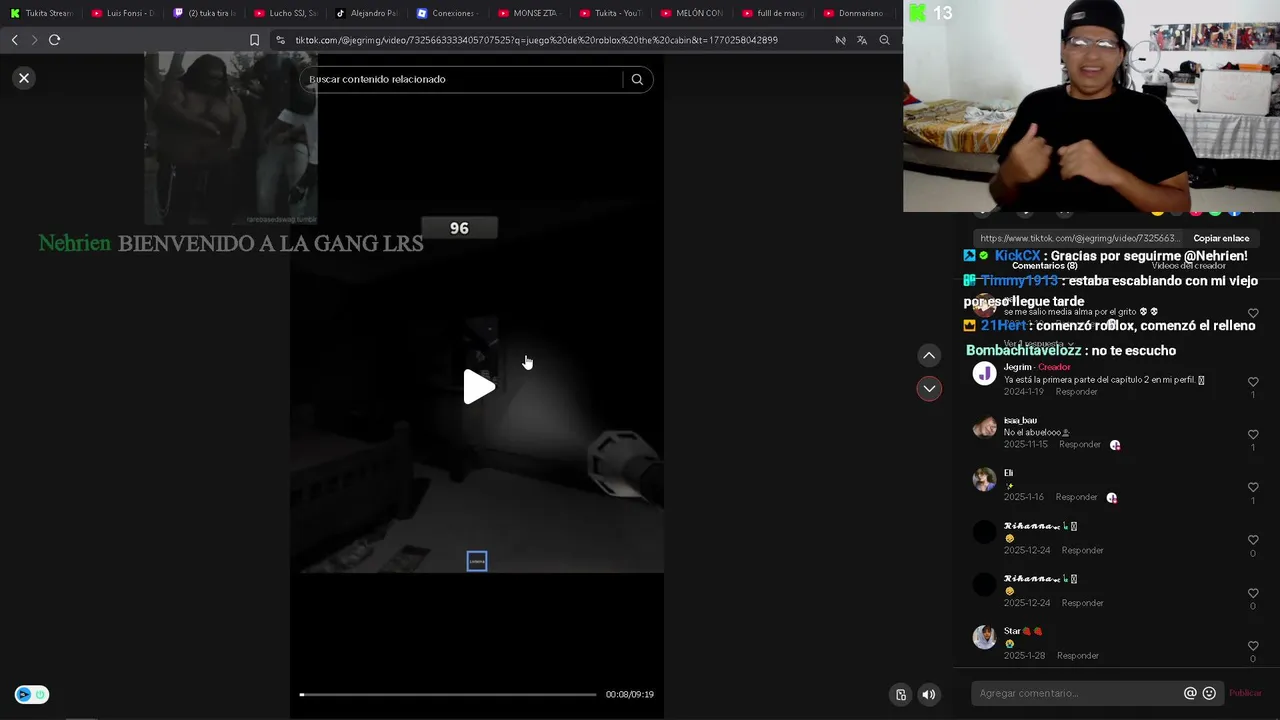Switch to Videos del creador tab
Image resolution: width=1280 pixels, height=720 pixels.
(x=1188, y=266)
